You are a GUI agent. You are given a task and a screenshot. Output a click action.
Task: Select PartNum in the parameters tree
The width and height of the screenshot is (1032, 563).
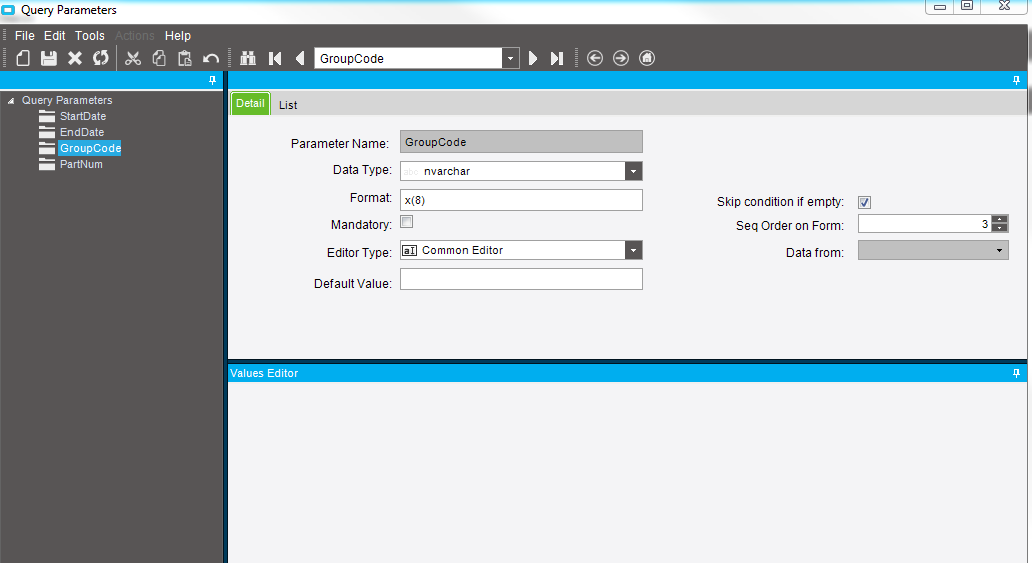[x=81, y=164]
